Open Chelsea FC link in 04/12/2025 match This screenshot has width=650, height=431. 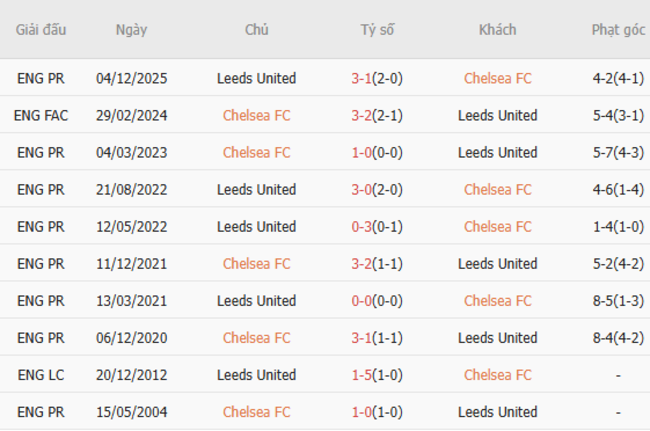pyautogui.click(x=497, y=78)
